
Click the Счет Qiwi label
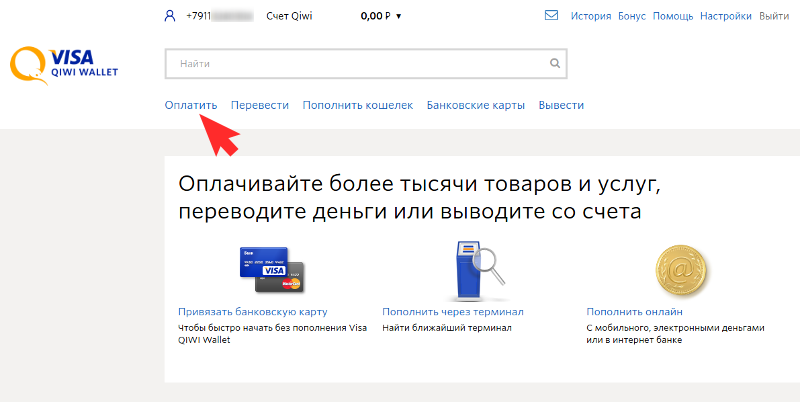[289, 16]
